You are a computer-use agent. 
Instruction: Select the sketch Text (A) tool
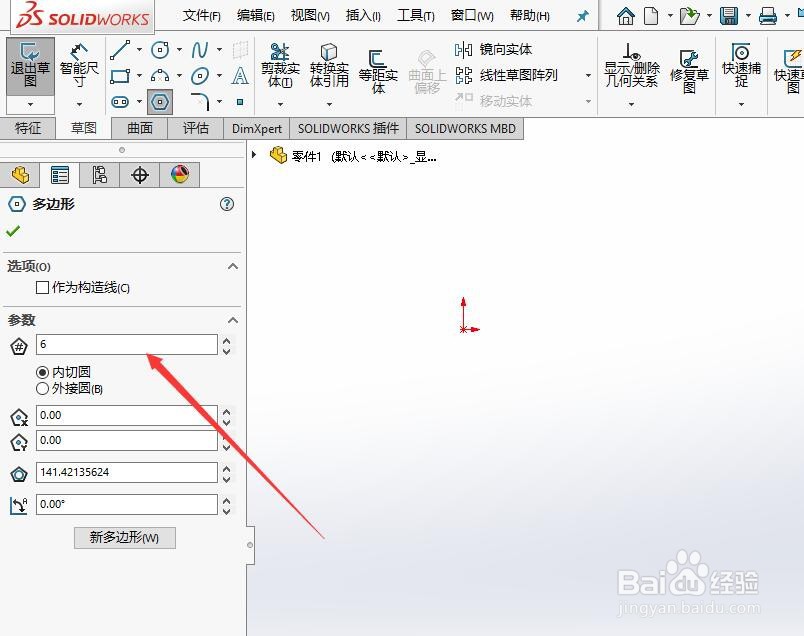(x=239, y=76)
